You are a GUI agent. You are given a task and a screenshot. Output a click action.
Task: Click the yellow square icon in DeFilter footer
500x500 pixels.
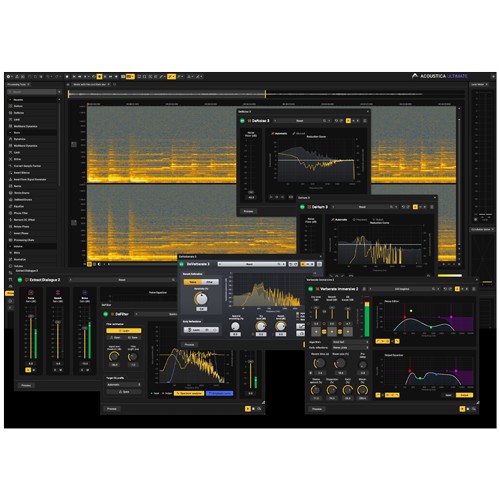(x=248, y=409)
